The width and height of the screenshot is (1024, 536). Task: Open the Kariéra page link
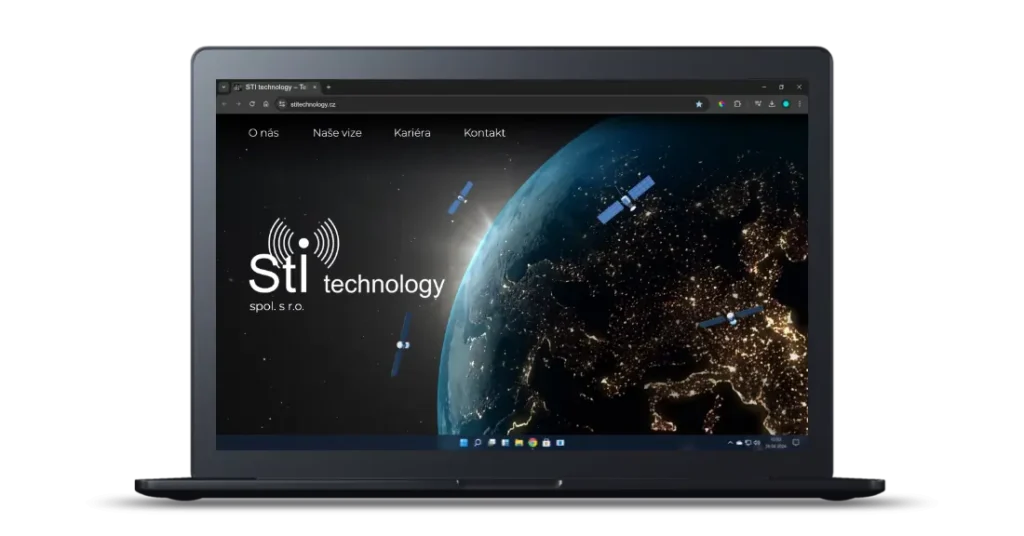coord(412,133)
